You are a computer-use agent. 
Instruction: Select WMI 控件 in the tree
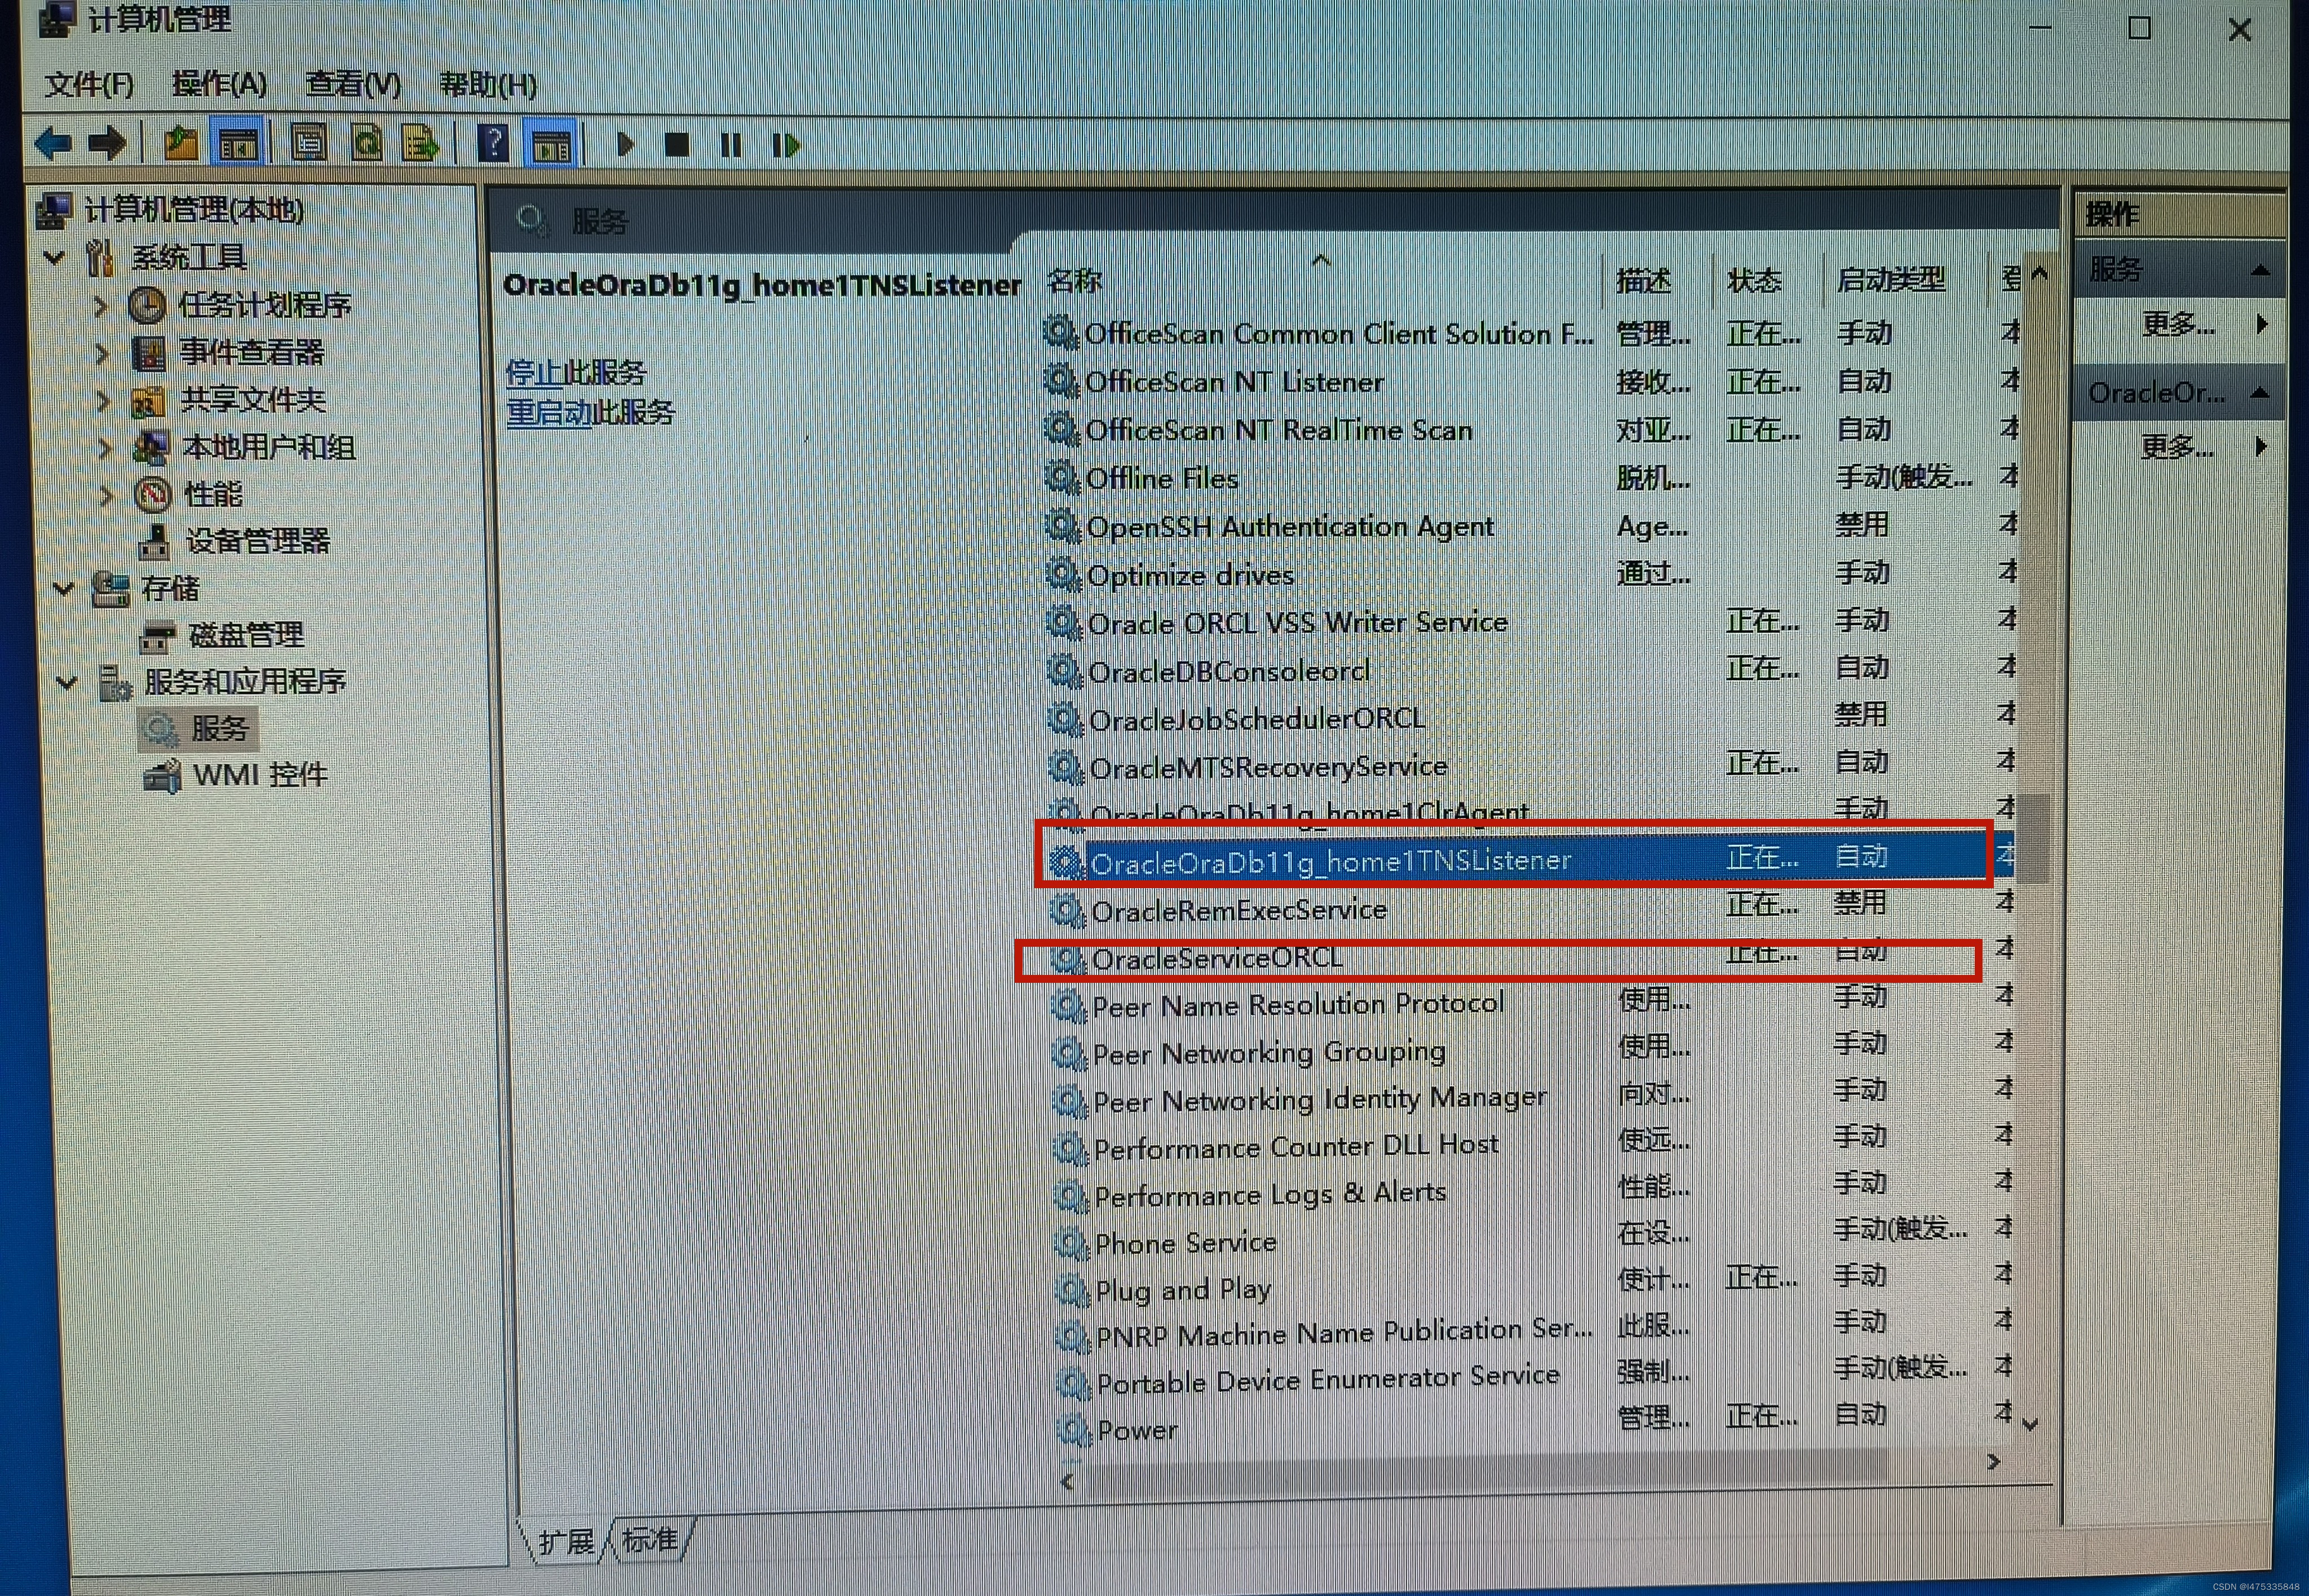coord(260,775)
